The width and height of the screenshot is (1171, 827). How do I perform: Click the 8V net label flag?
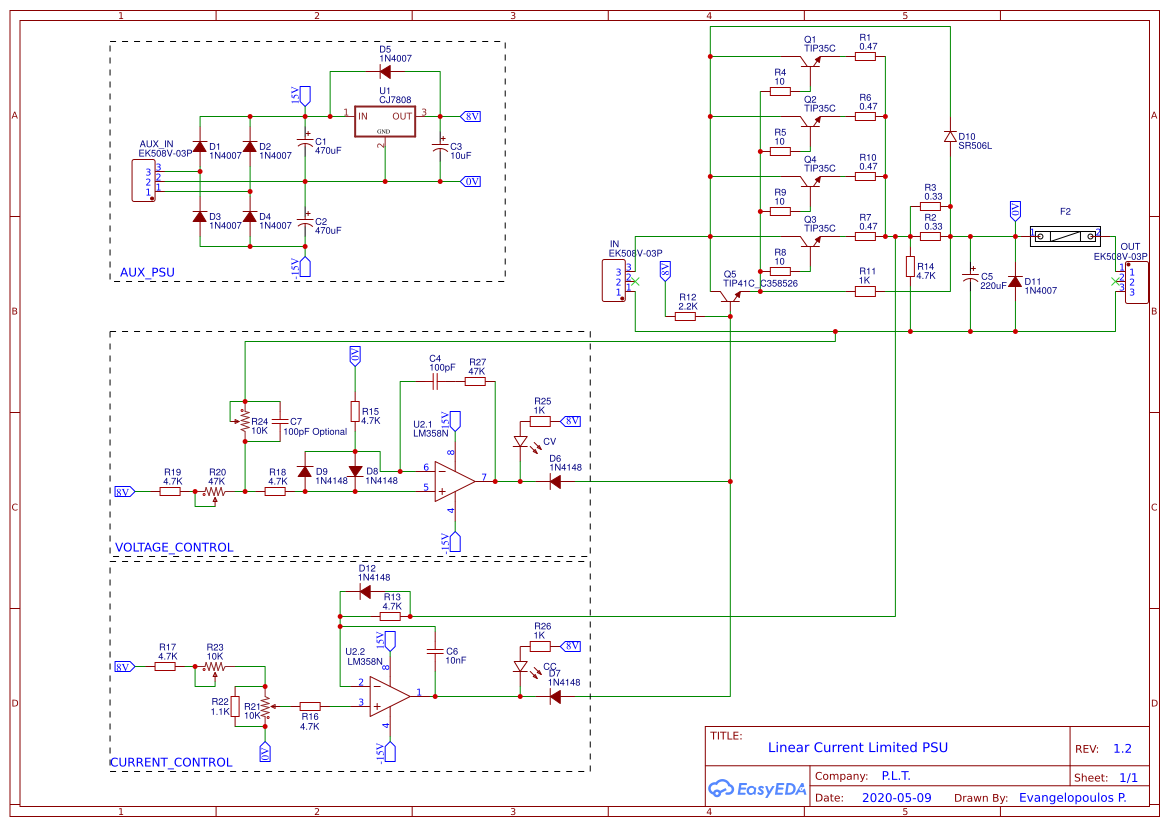pyautogui.click(x=469, y=116)
